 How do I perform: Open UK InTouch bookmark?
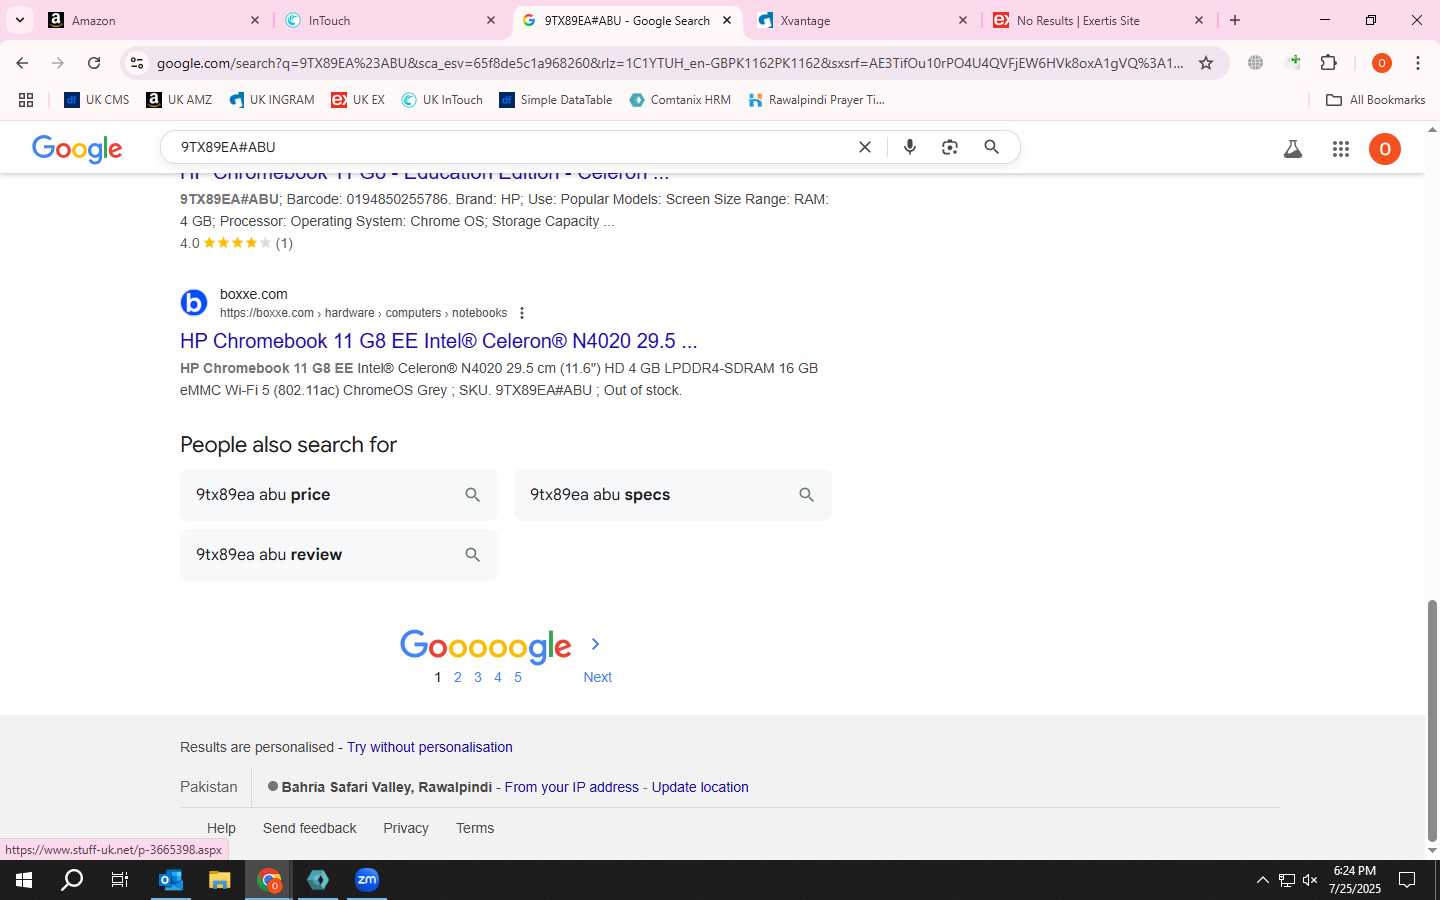click(x=442, y=100)
